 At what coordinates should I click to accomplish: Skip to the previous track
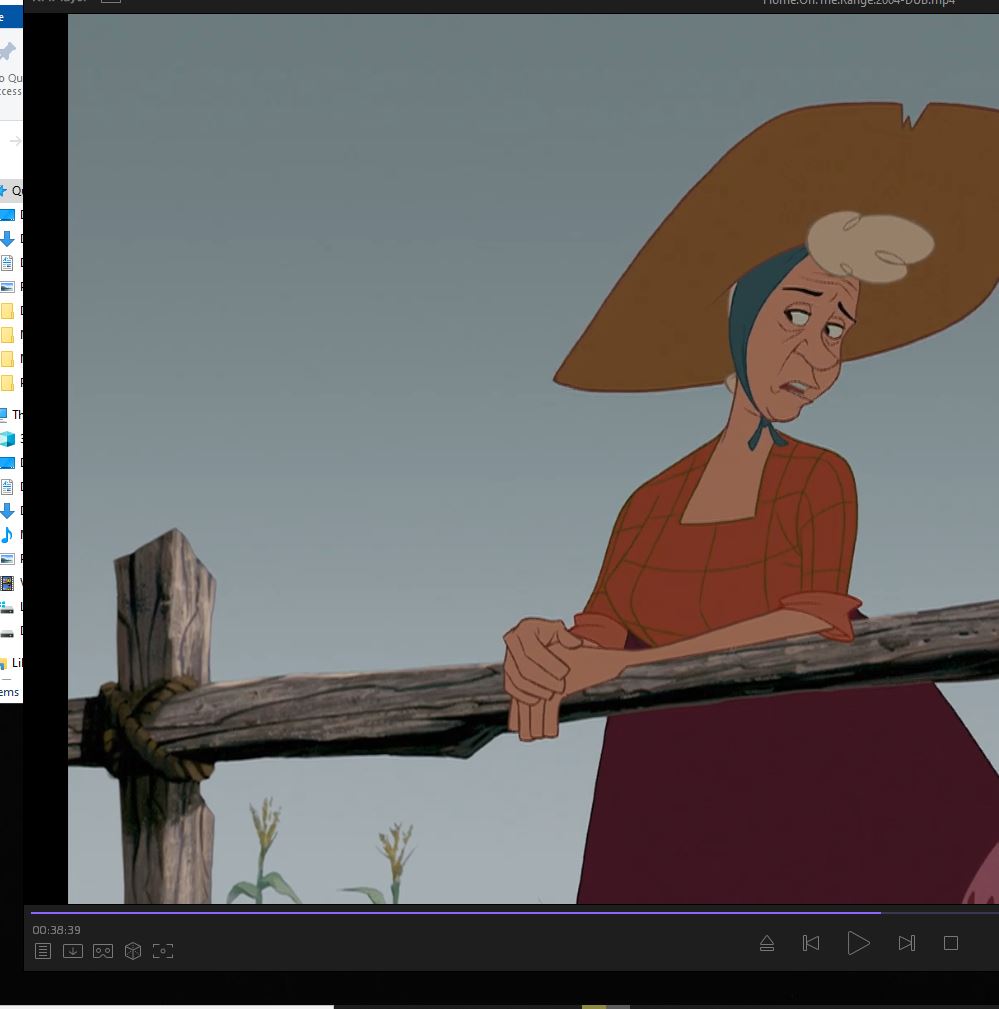[x=811, y=943]
